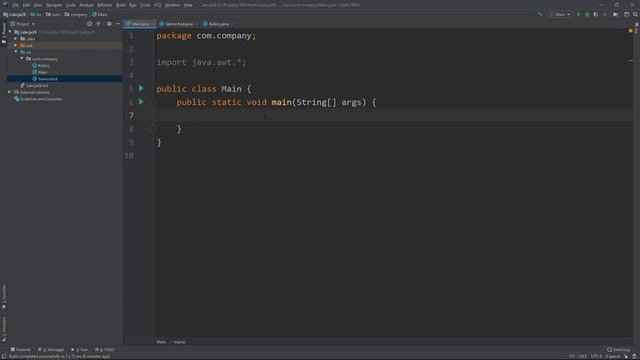Viewport: 640px width, 360px height.
Task: Click the Main breadcrumb in navigation bar
Action: click(x=100, y=14)
